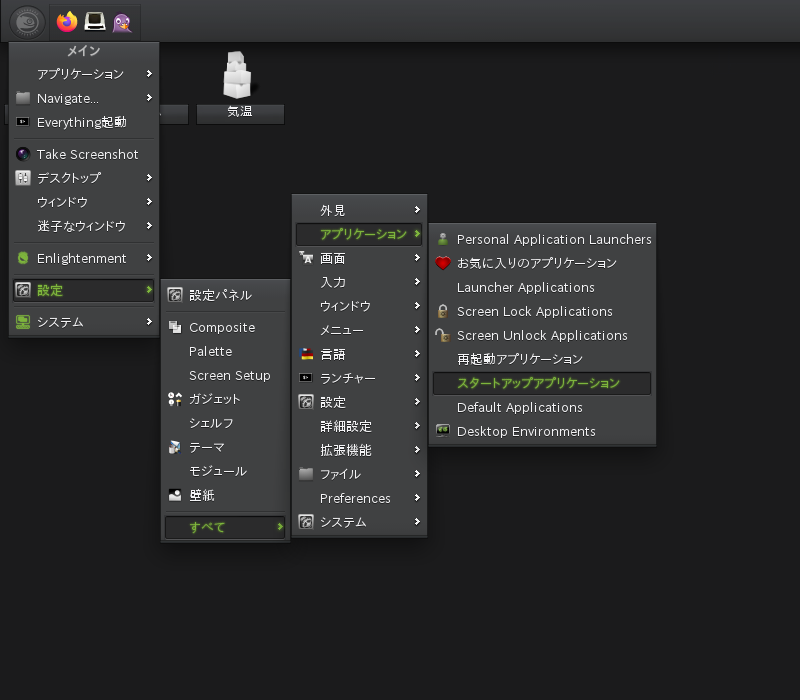Click the メイン menu title

tap(84, 51)
